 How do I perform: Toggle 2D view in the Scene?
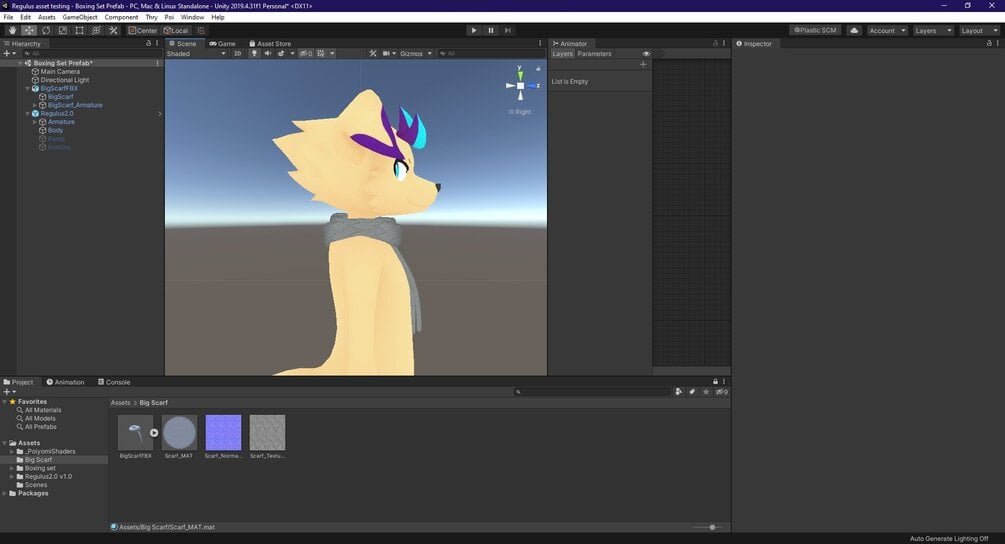[237, 54]
